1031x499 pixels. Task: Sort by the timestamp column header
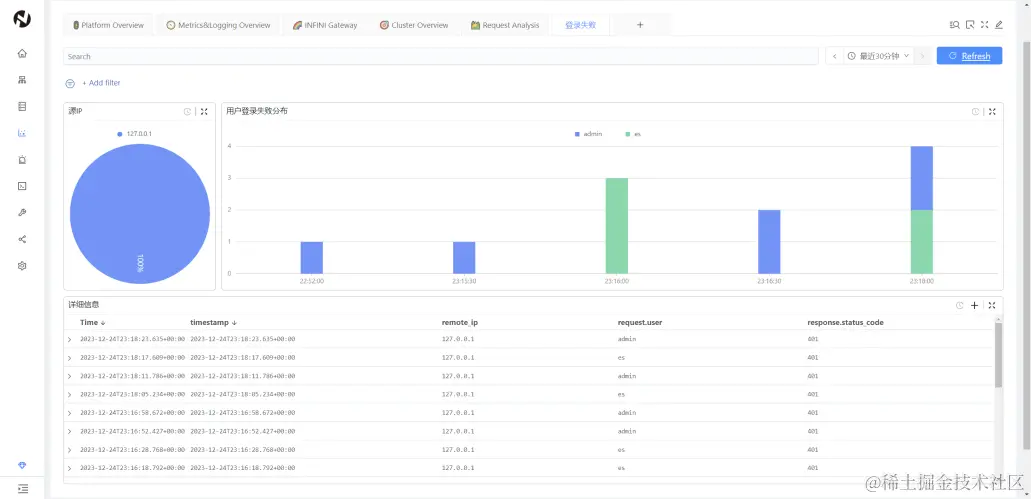[214, 323]
